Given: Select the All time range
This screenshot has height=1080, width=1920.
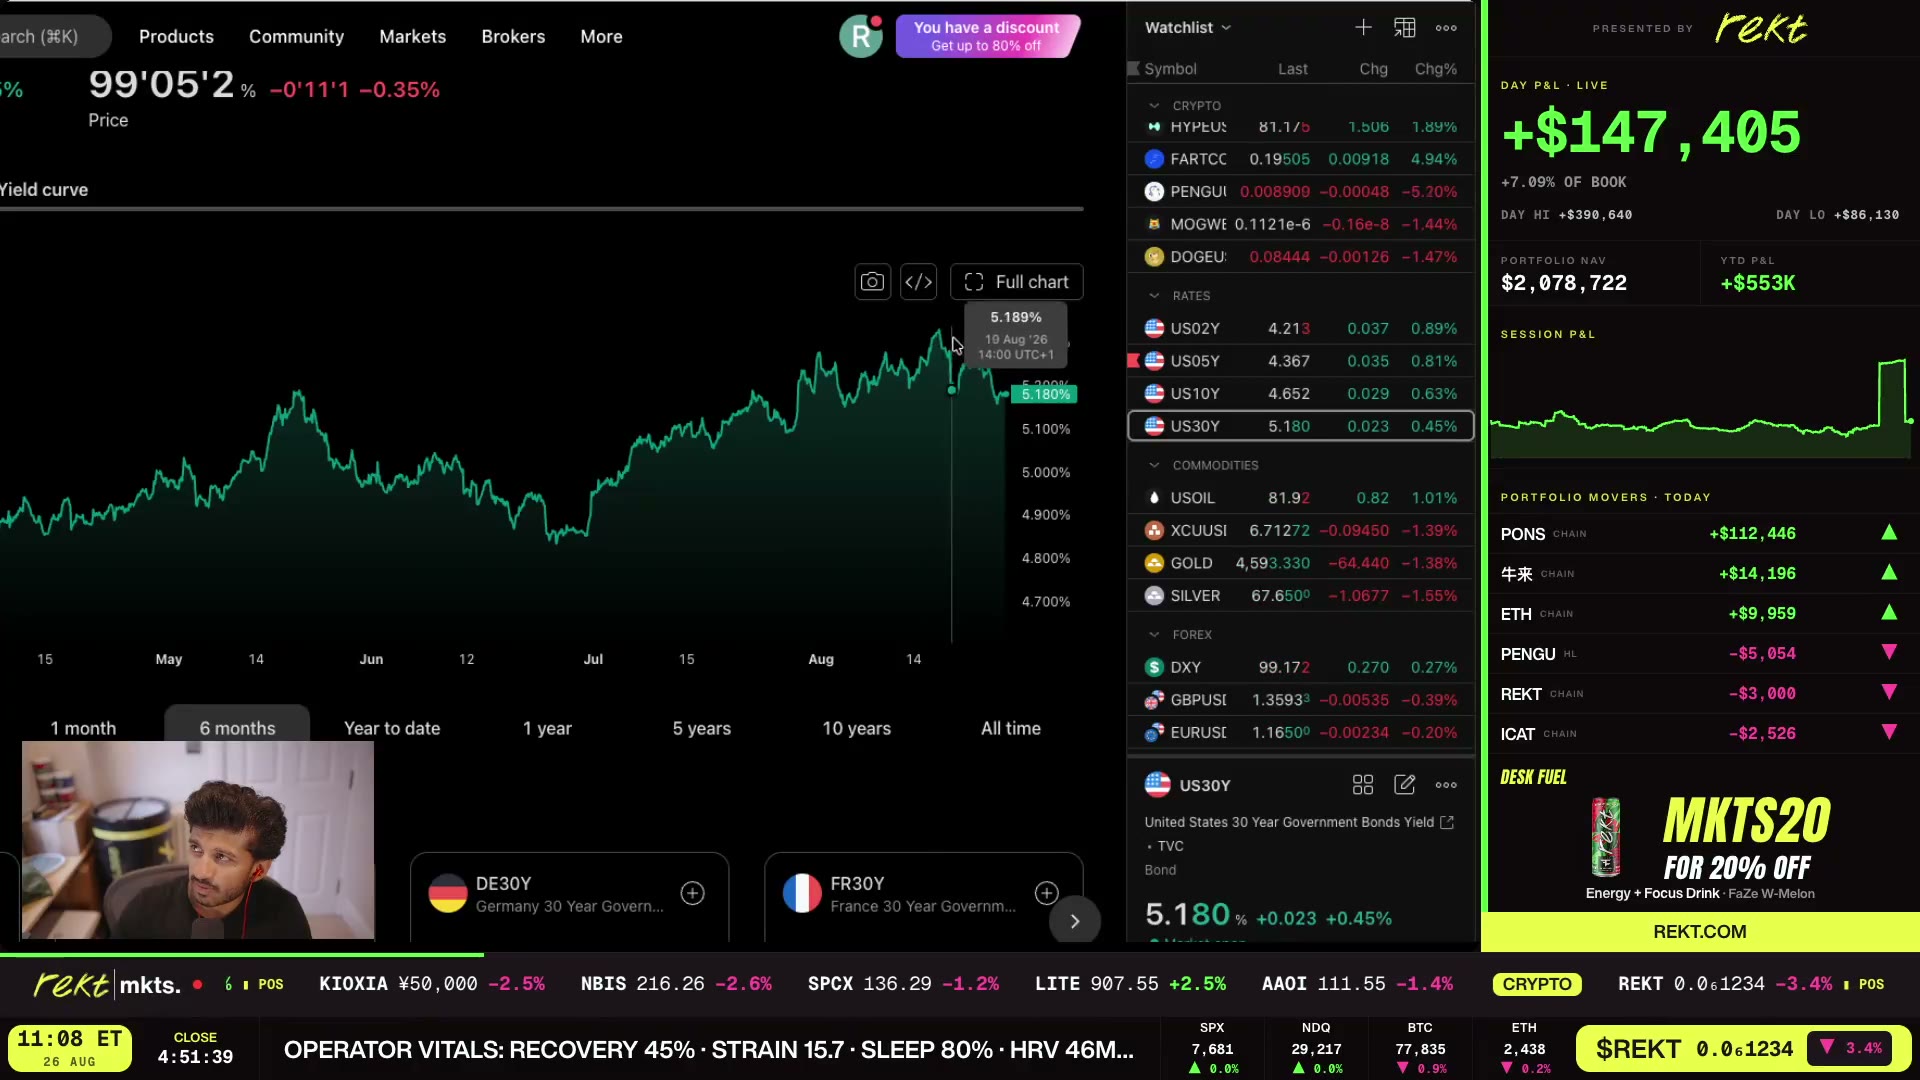Looking at the screenshot, I should [x=1010, y=728].
